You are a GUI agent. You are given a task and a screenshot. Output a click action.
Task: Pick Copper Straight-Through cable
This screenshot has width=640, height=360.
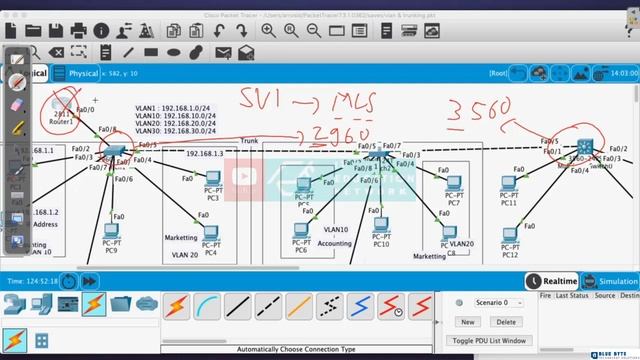[x=238, y=307]
